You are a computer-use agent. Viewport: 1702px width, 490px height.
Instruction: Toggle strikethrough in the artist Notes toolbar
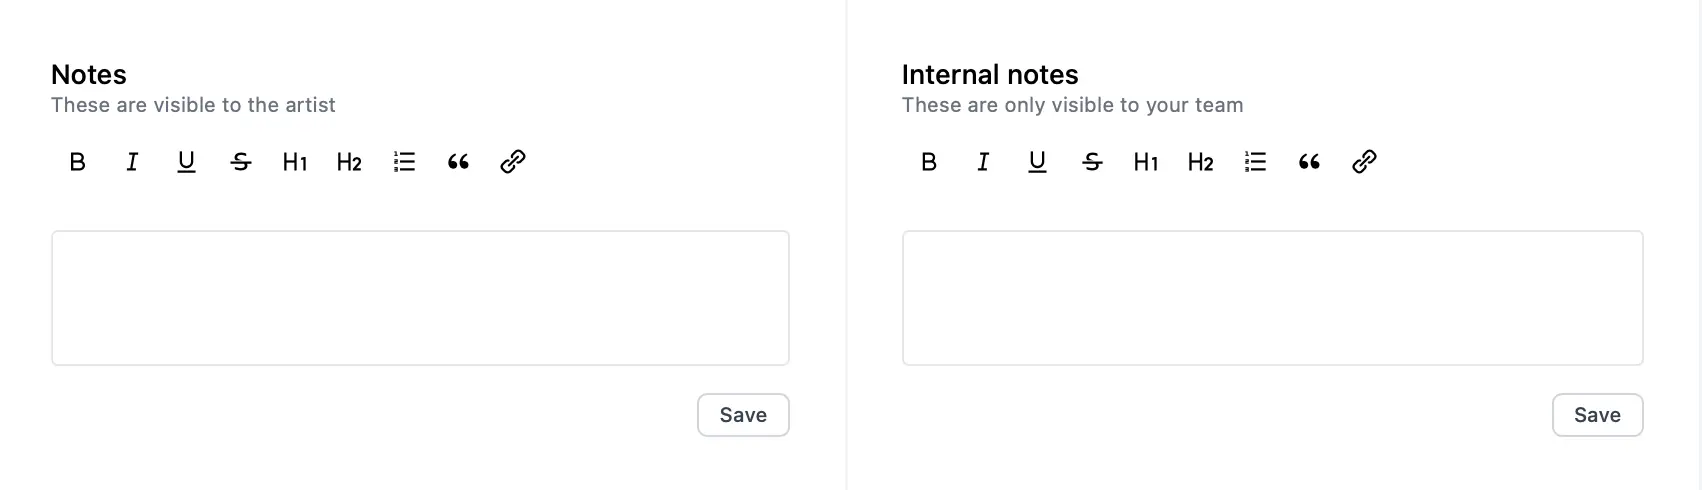tap(241, 162)
